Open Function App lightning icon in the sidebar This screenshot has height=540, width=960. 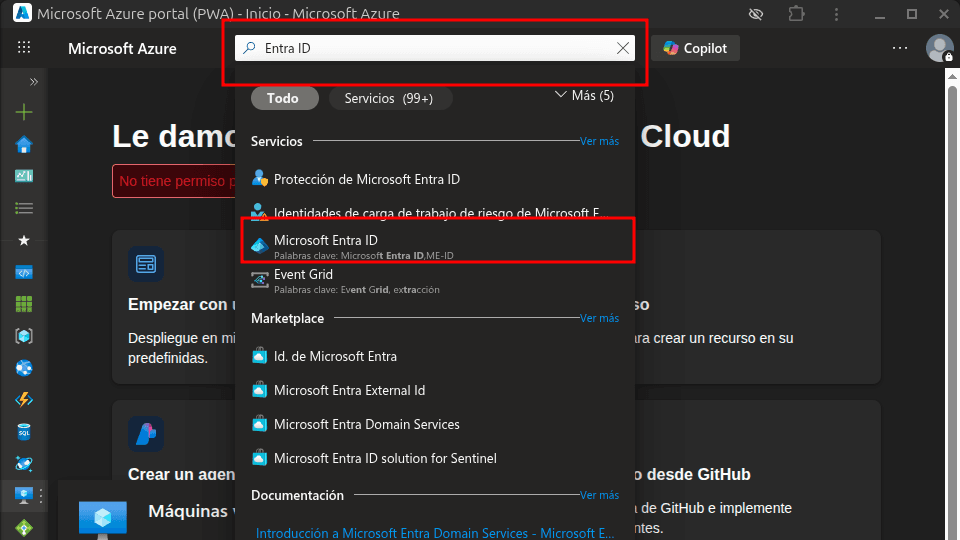(24, 400)
